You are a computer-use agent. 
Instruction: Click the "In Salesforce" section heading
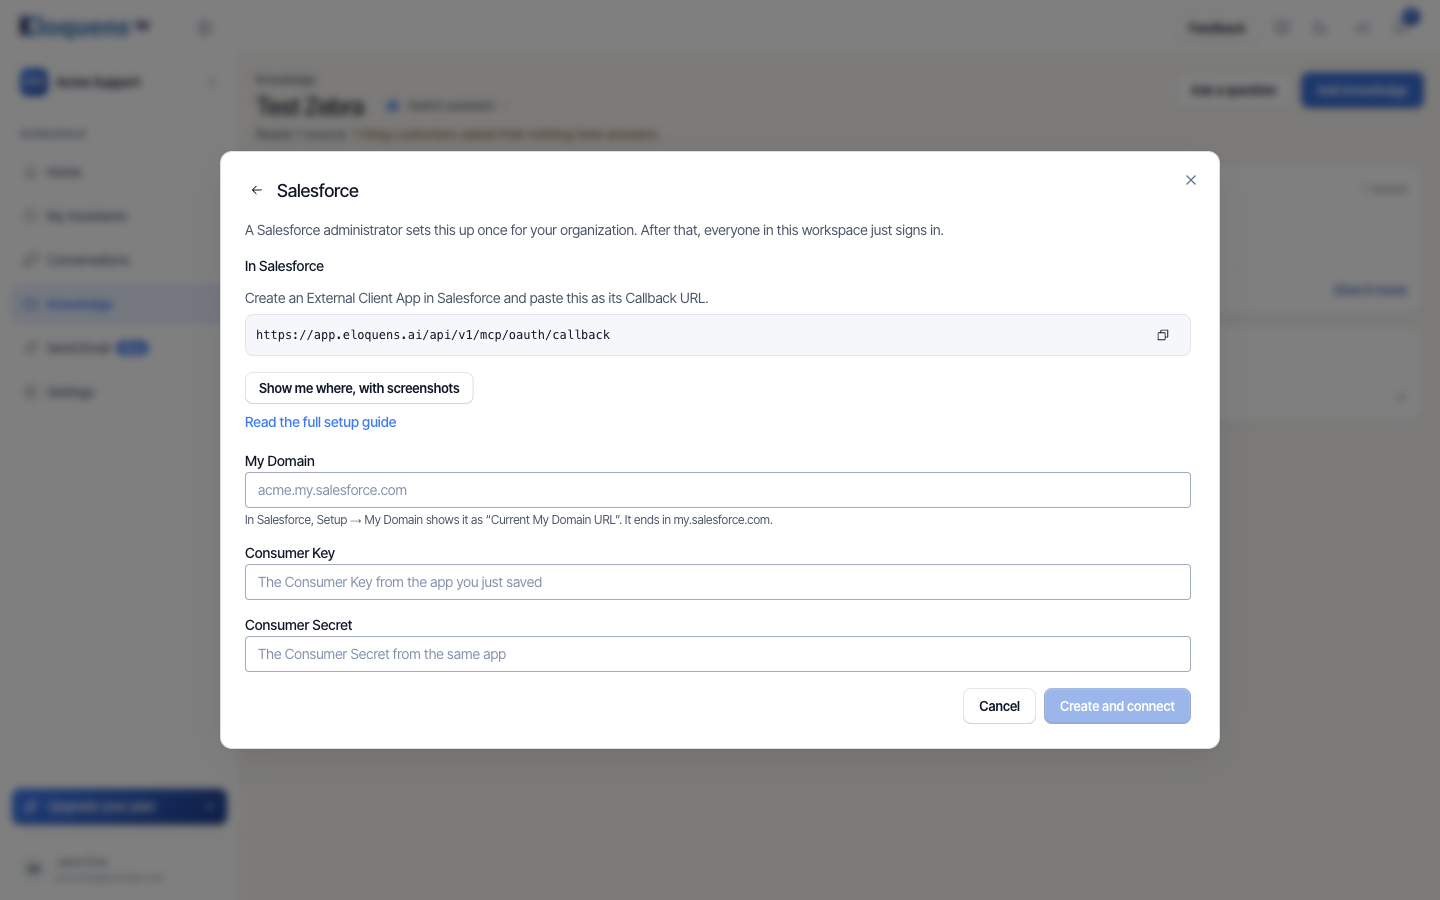[284, 266]
